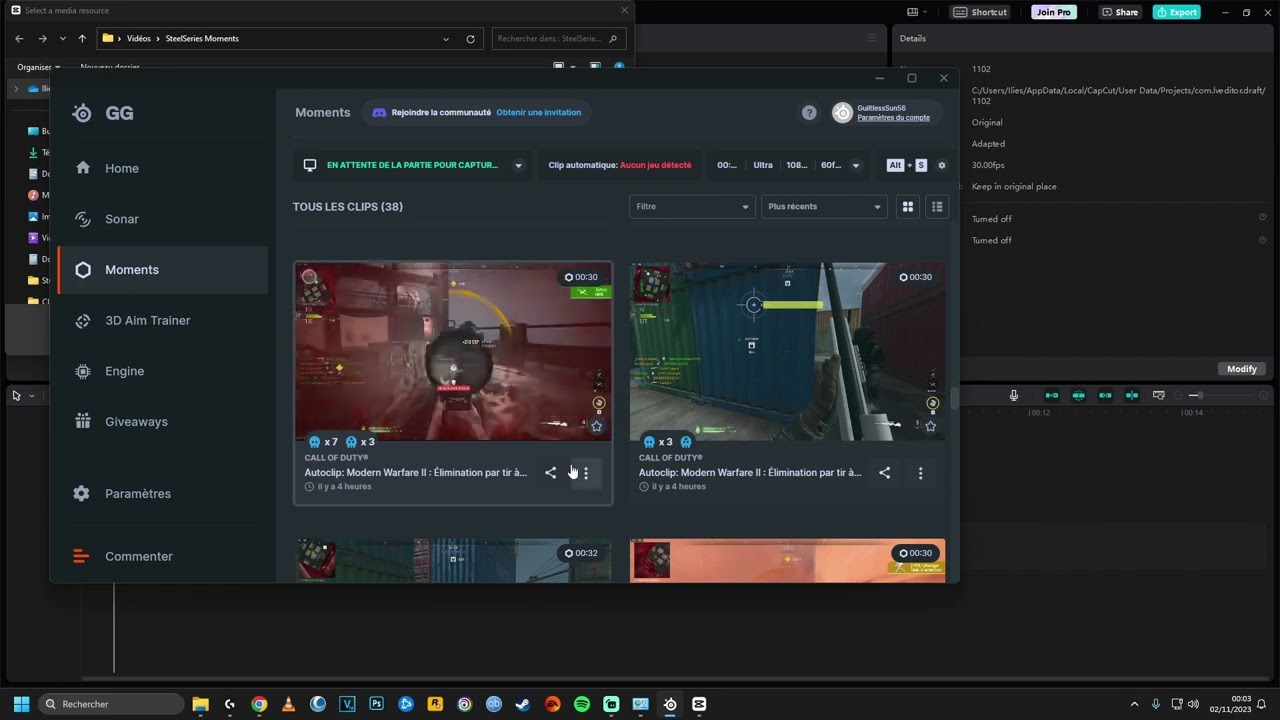
Task: Expand the capture status dropdown arrow
Action: pos(518,166)
